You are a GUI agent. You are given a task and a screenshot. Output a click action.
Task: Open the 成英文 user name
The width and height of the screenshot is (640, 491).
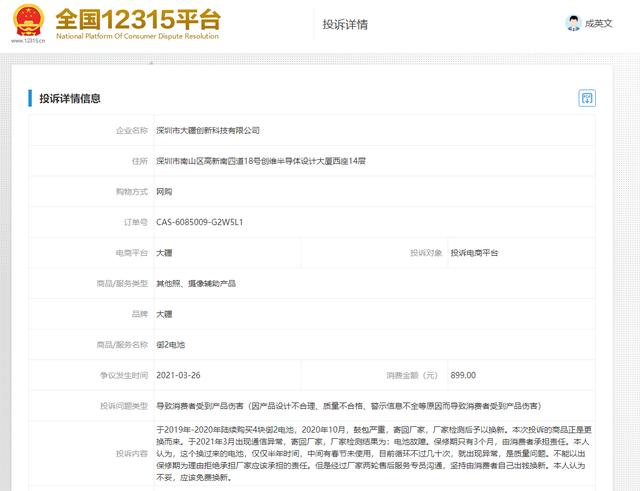(x=598, y=24)
